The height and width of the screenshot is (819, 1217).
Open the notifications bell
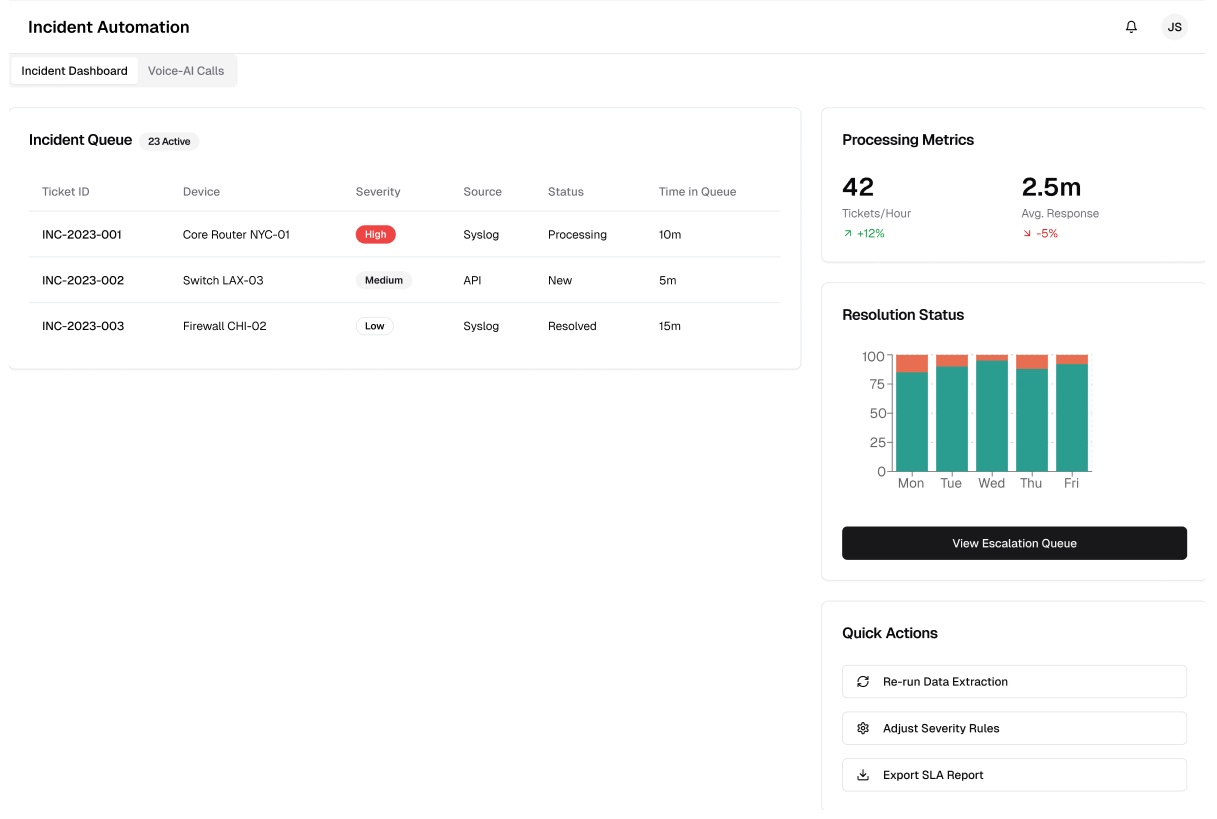(x=1131, y=27)
